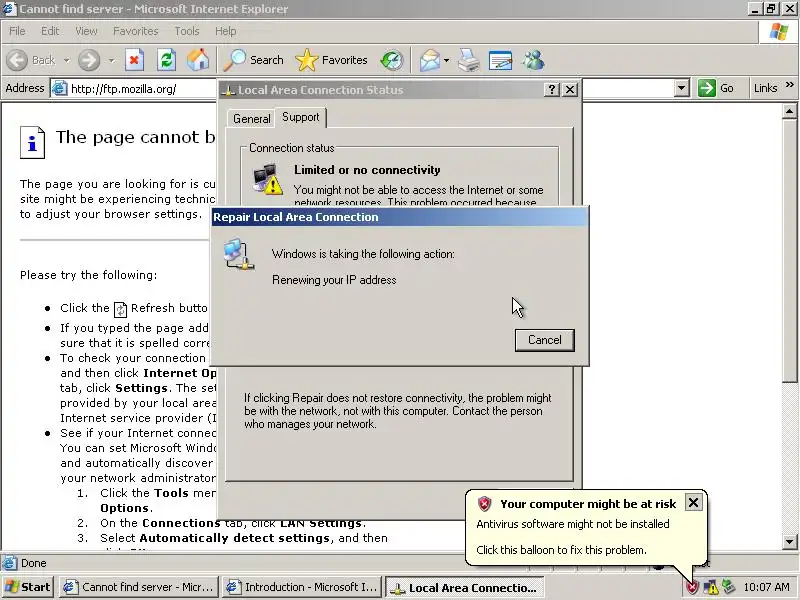Image resolution: width=800 pixels, height=600 pixels.
Task: Switch to the General tab
Action: click(x=252, y=119)
